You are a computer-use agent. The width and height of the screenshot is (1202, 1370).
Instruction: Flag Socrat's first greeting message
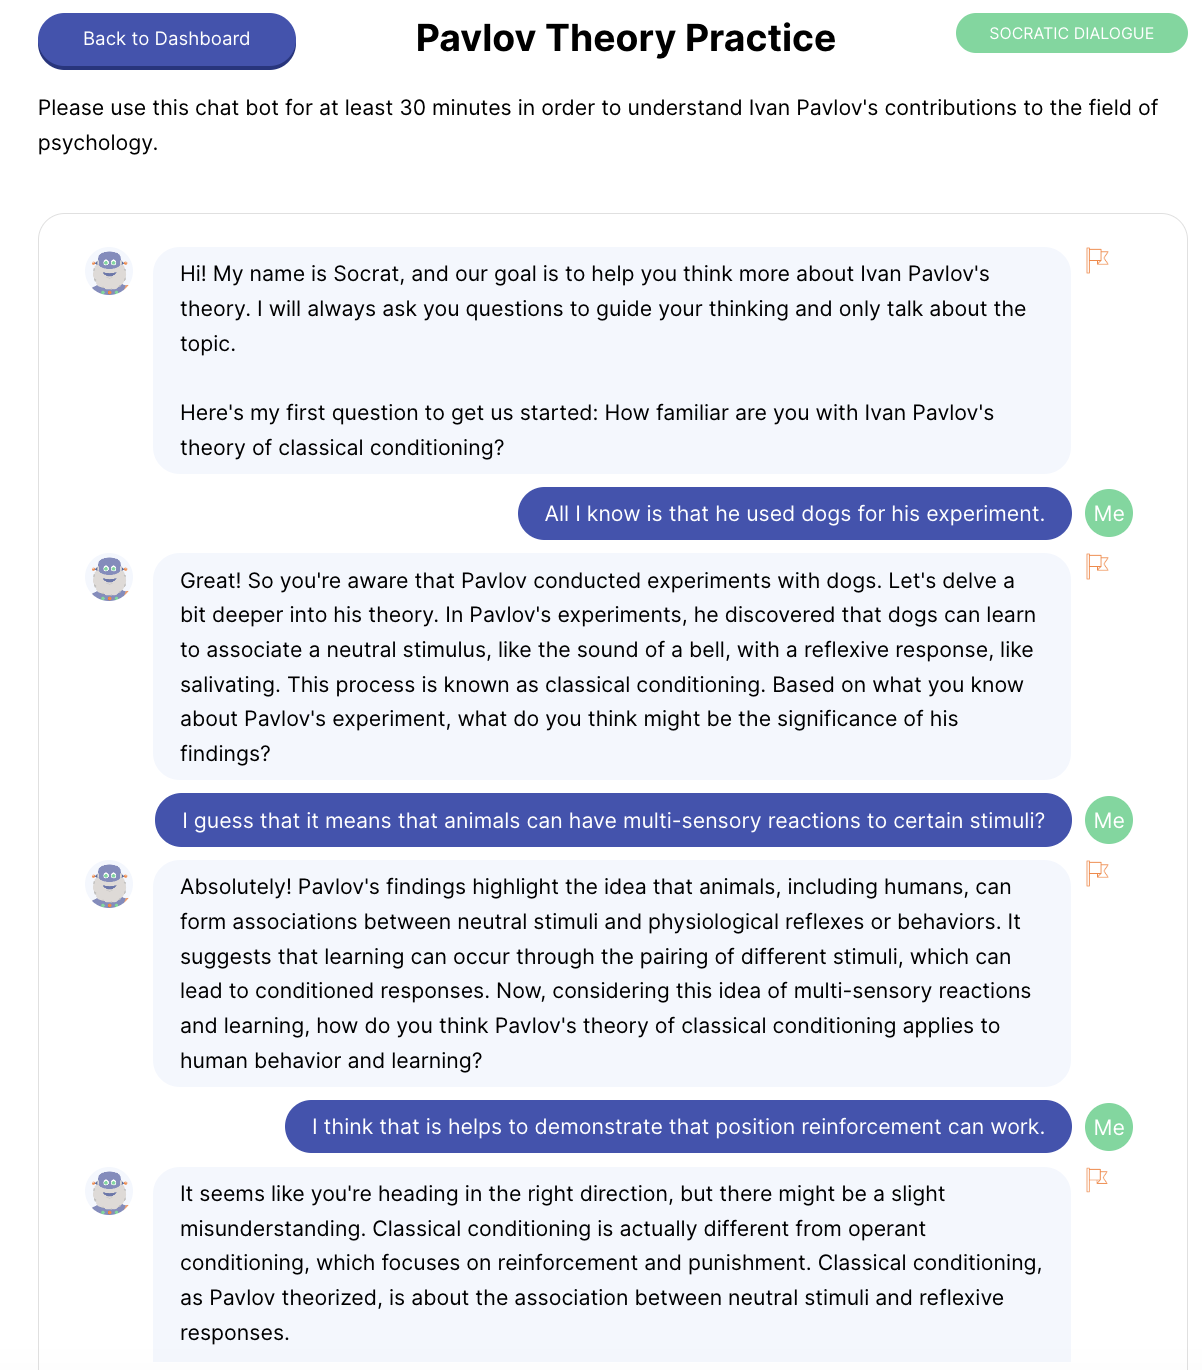pyautogui.click(x=1097, y=260)
